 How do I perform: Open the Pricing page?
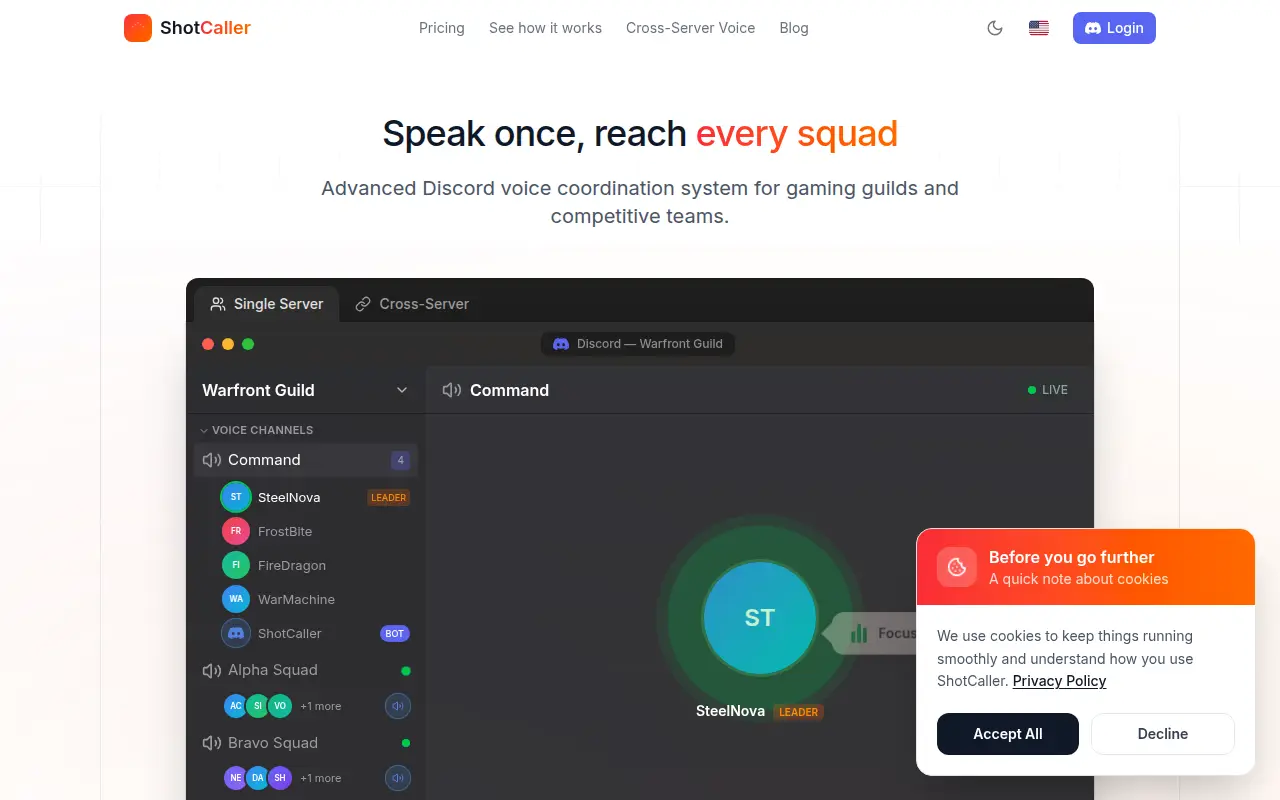(442, 28)
